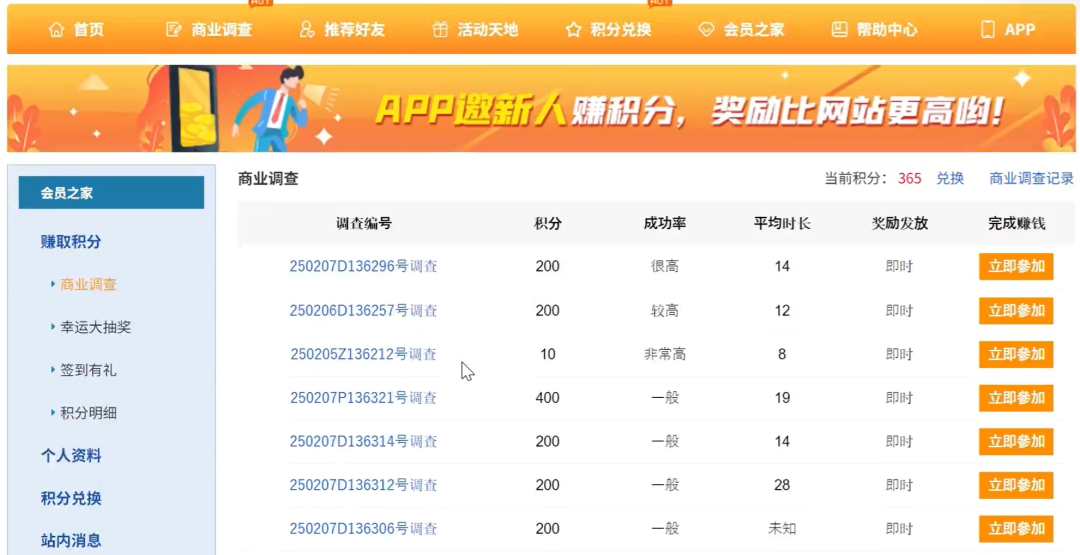Click the people icon beside 推荐好友
Viewport: 1080px width, 555px height.
(x=307, y=30)
